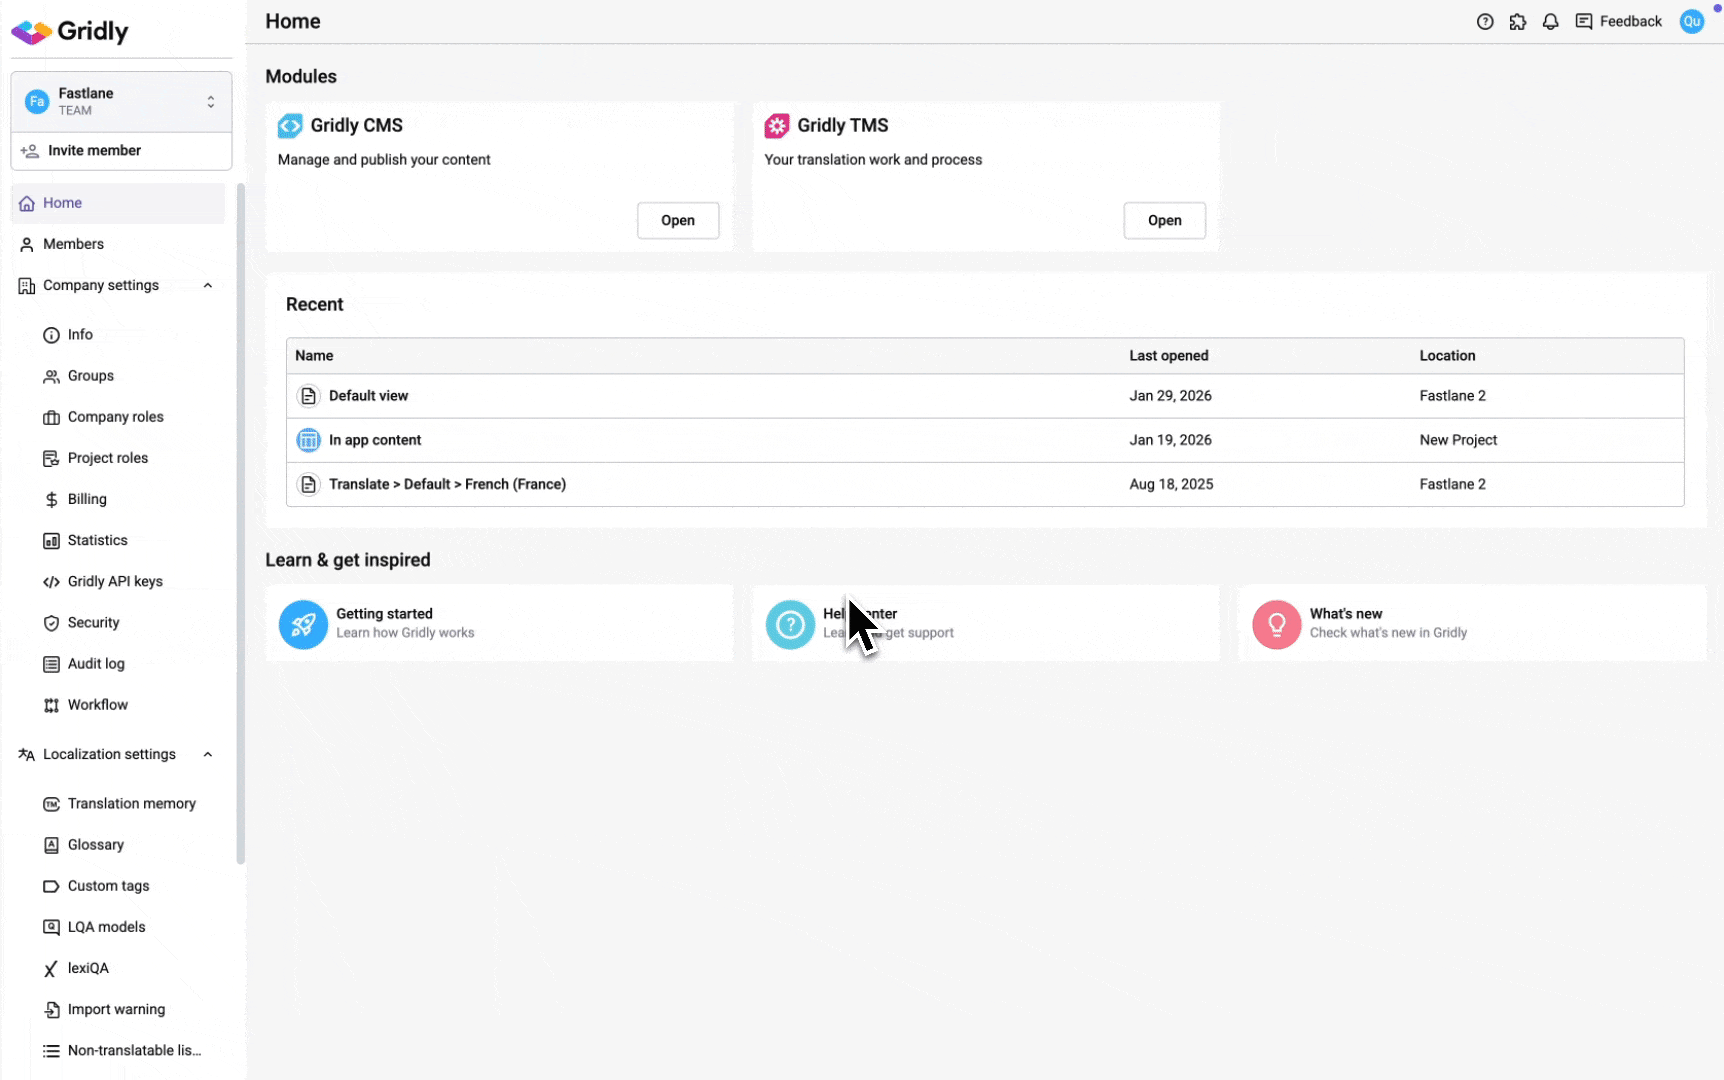Select the Glossary sidebar item
The height and width of the screenshot is (1080, 1724).
click(96, 844)
